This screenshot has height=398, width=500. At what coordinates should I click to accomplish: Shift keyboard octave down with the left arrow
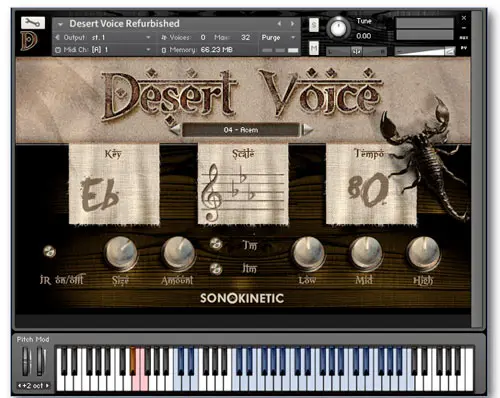point(19,385)
